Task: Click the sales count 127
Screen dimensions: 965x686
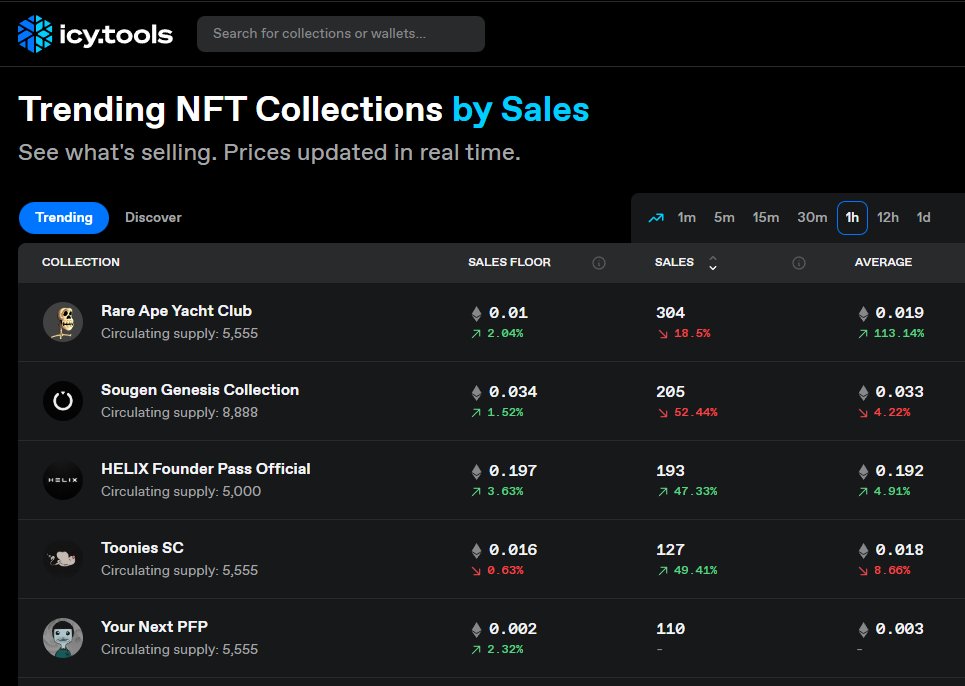Action: [x=670, y=550]
